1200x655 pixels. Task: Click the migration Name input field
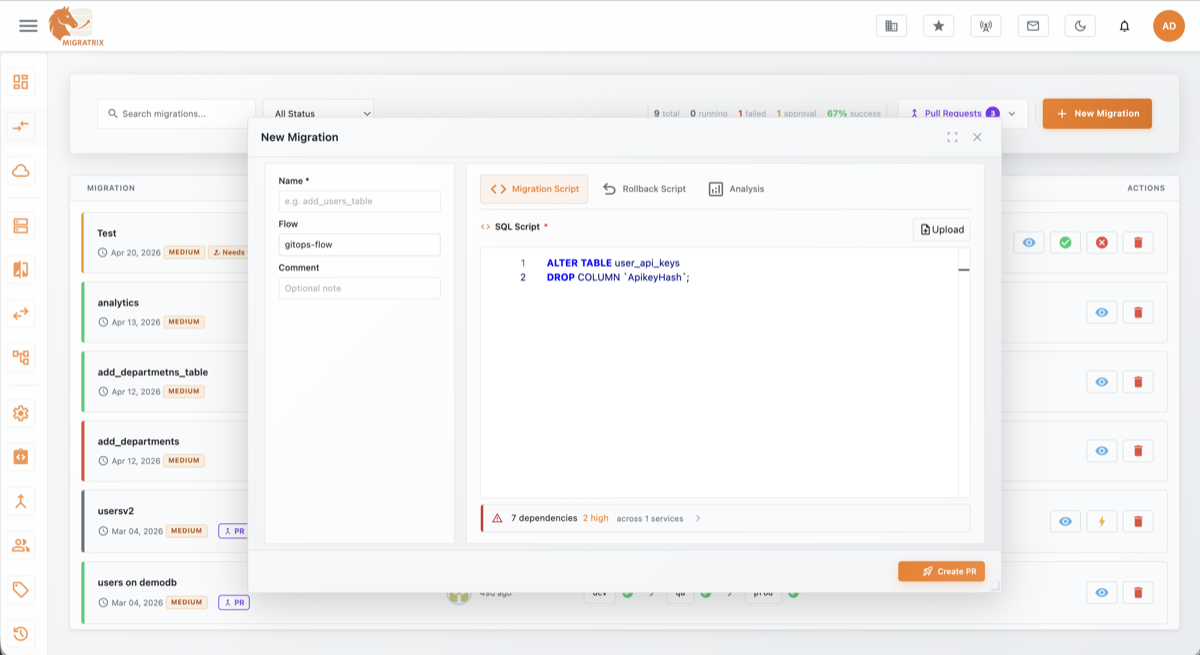point(359,201)
